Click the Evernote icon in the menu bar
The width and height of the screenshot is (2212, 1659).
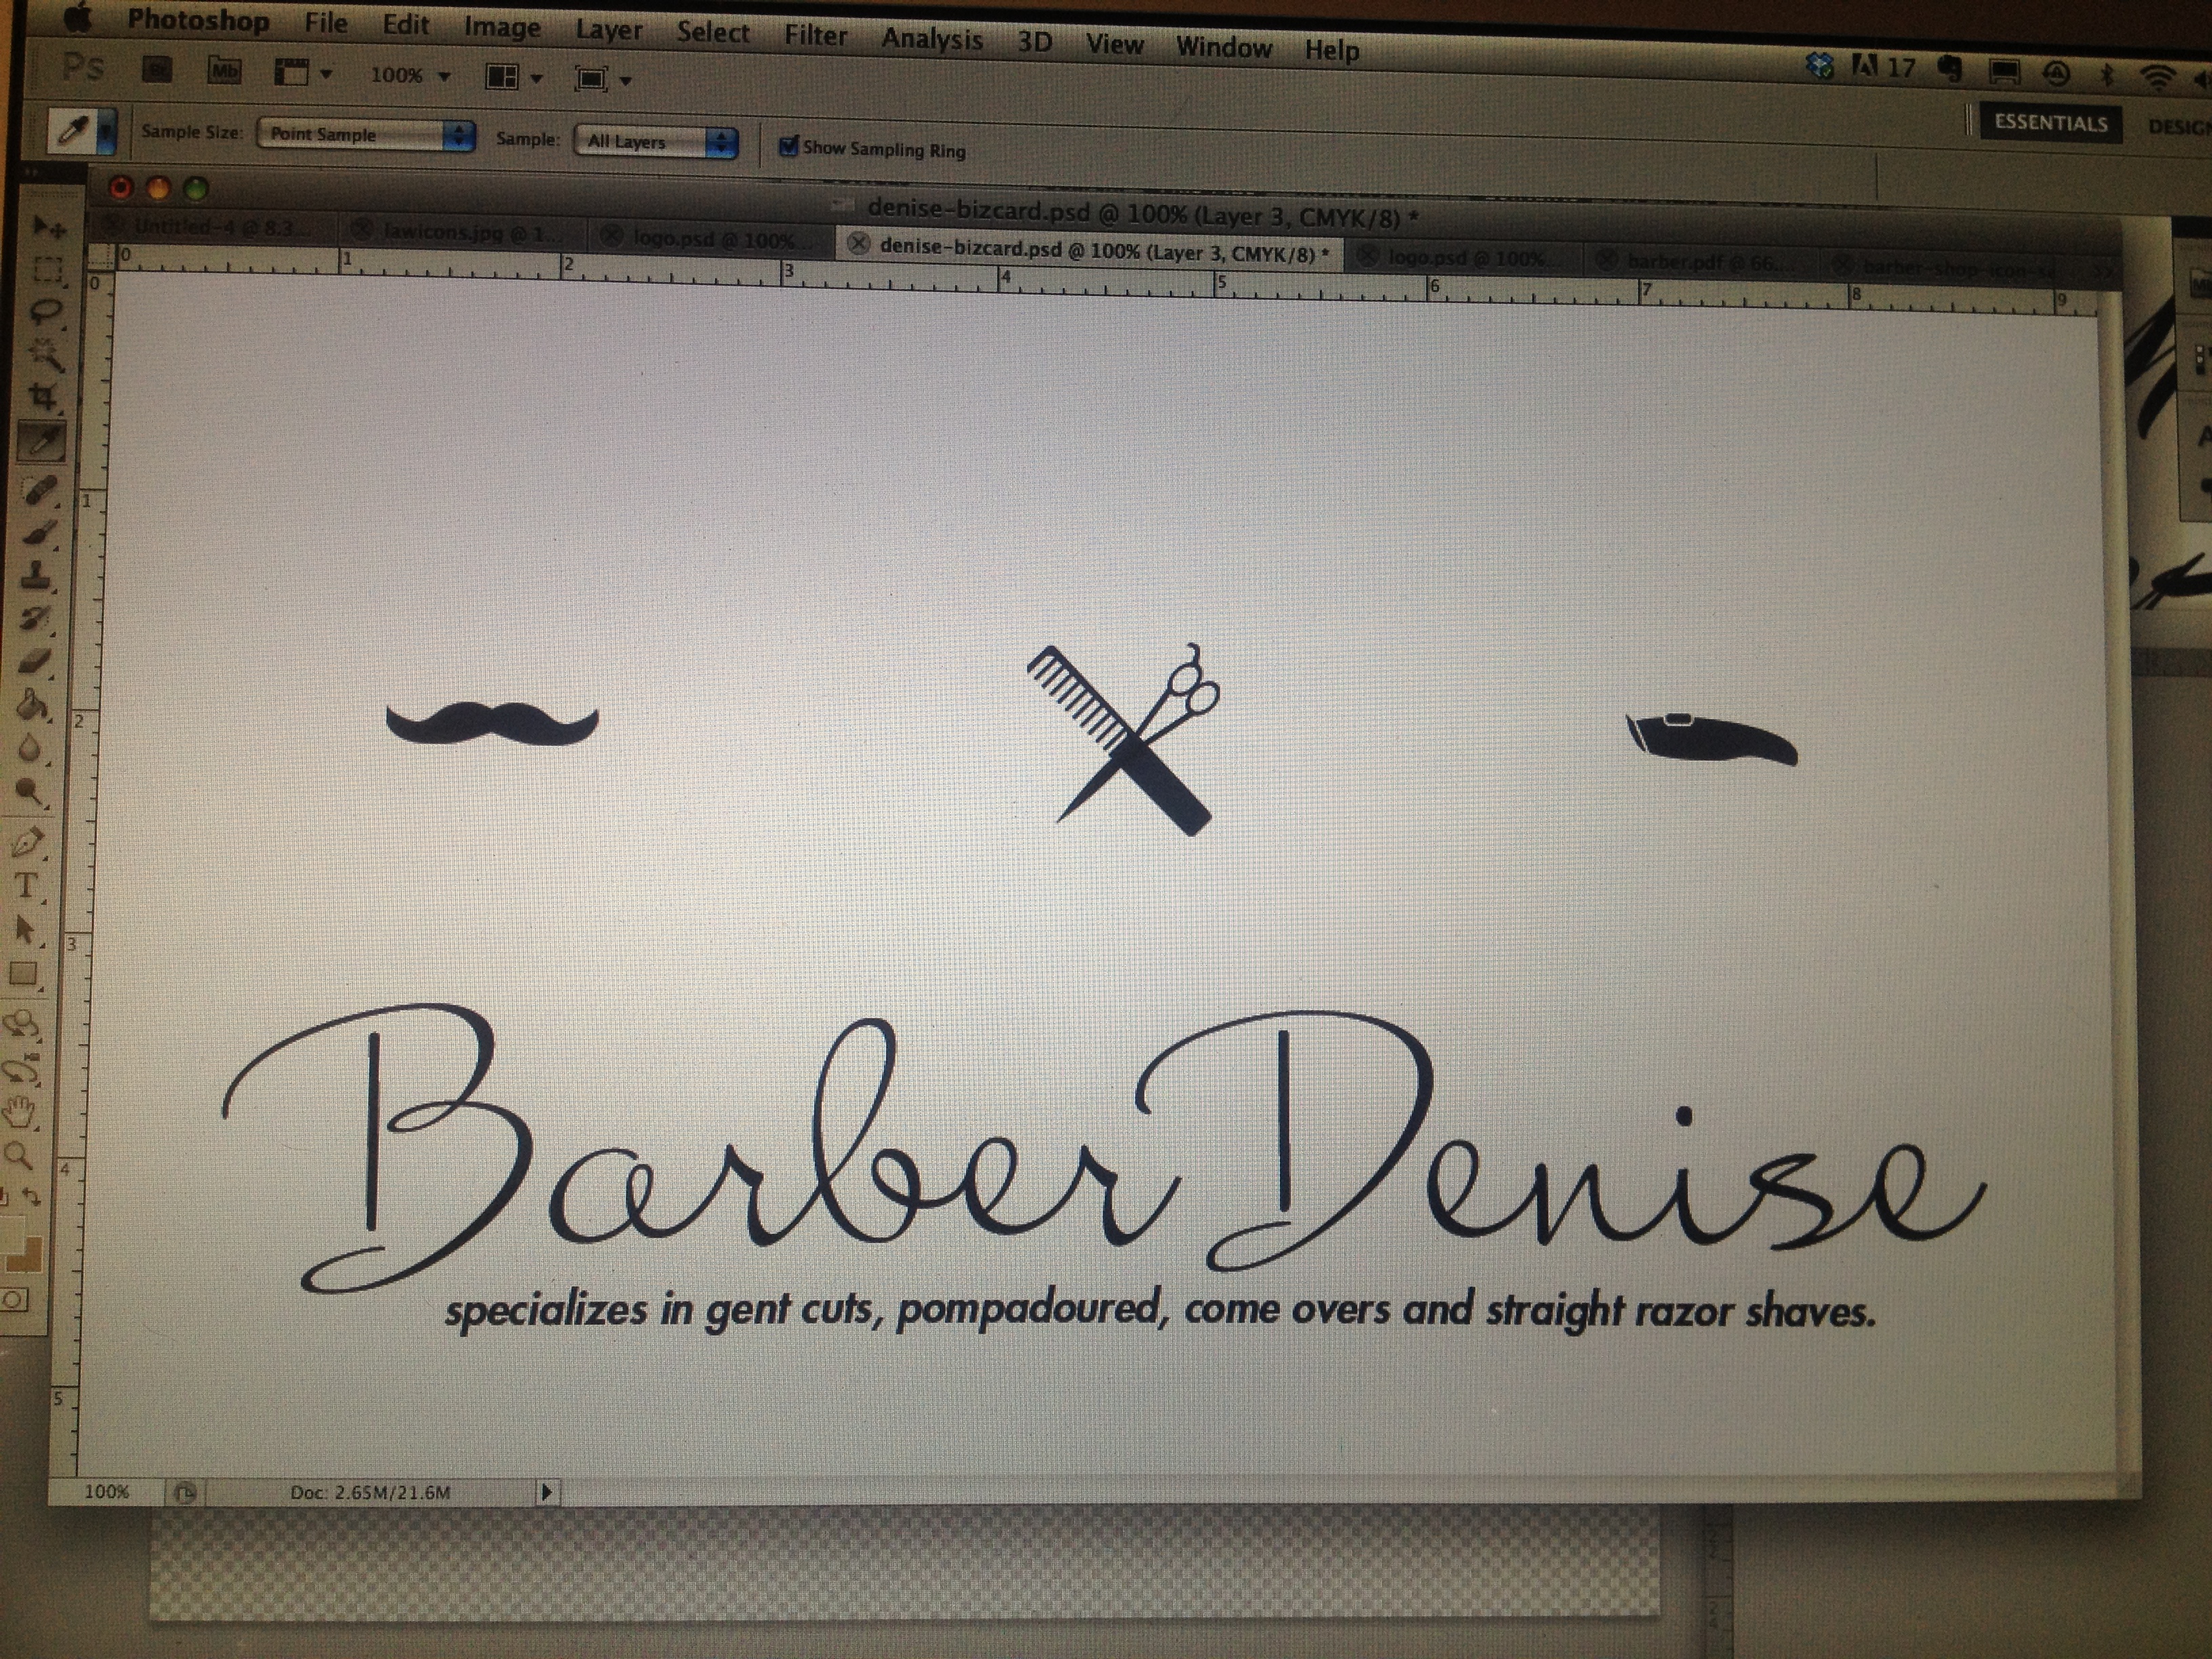1949,68
